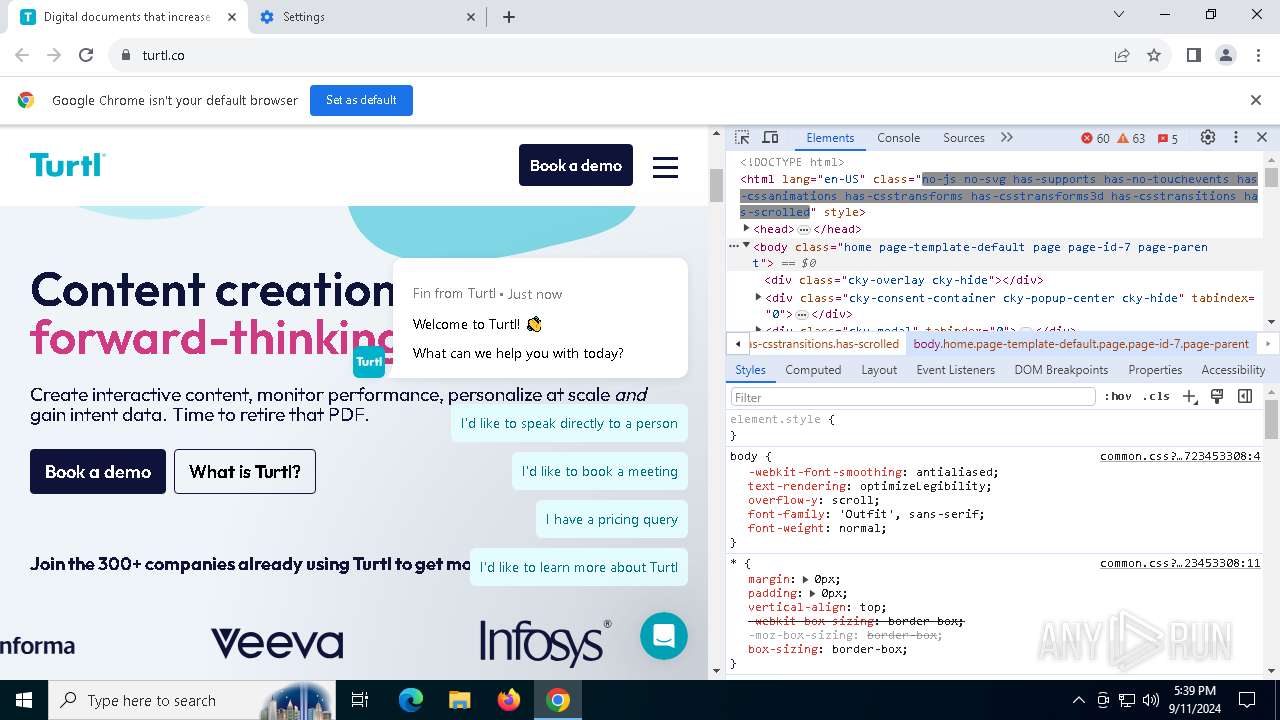Click the yellow warning count 63
This screenshot has height=720, width=1280.
pos(1131,138)
